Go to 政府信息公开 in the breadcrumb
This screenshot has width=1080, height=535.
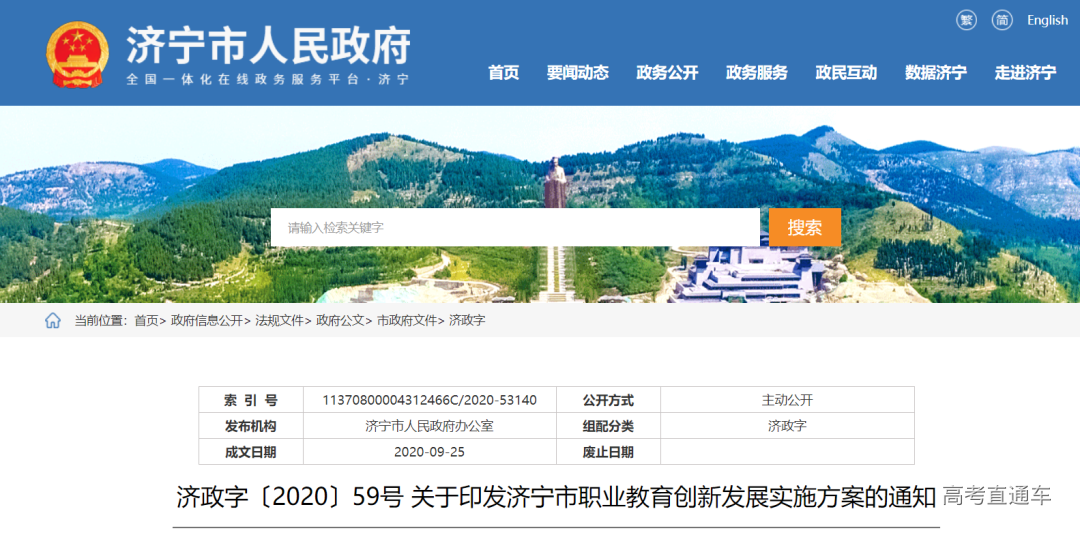tap(207, 321)
